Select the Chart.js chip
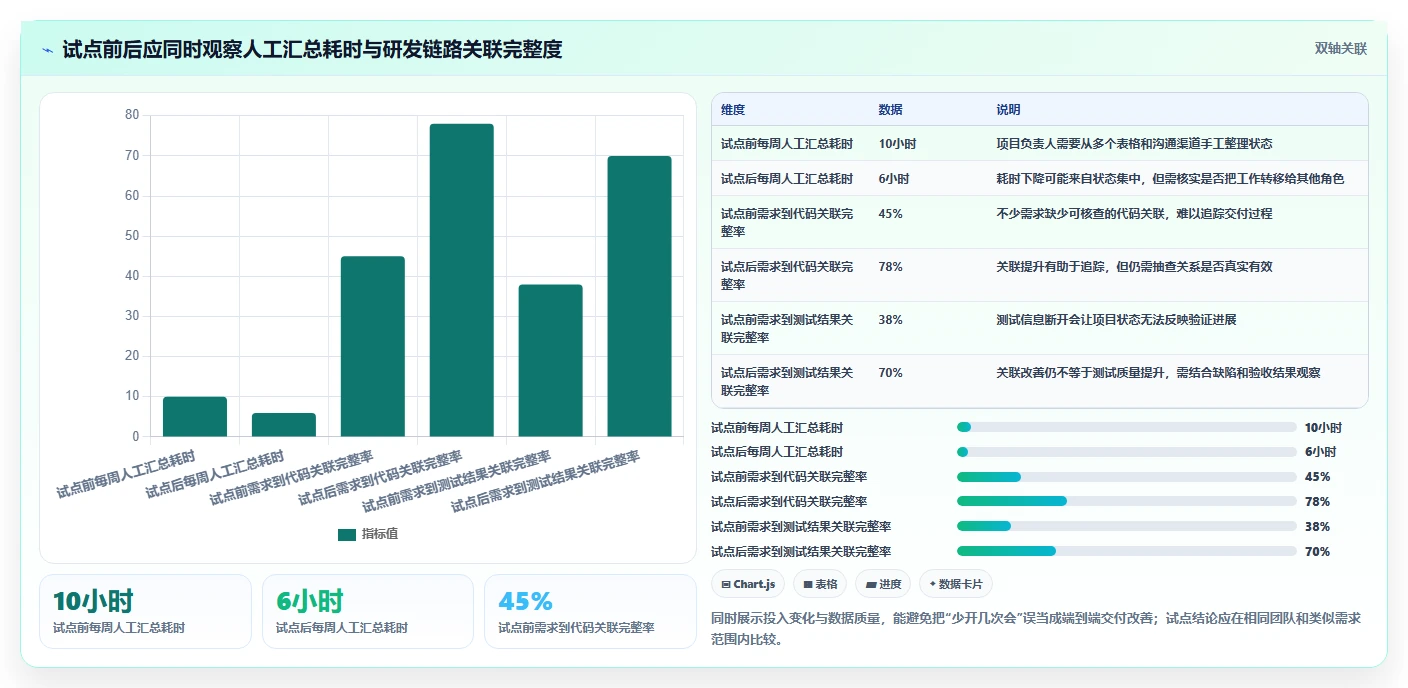Screen dimensions: 1408x688 748,584
